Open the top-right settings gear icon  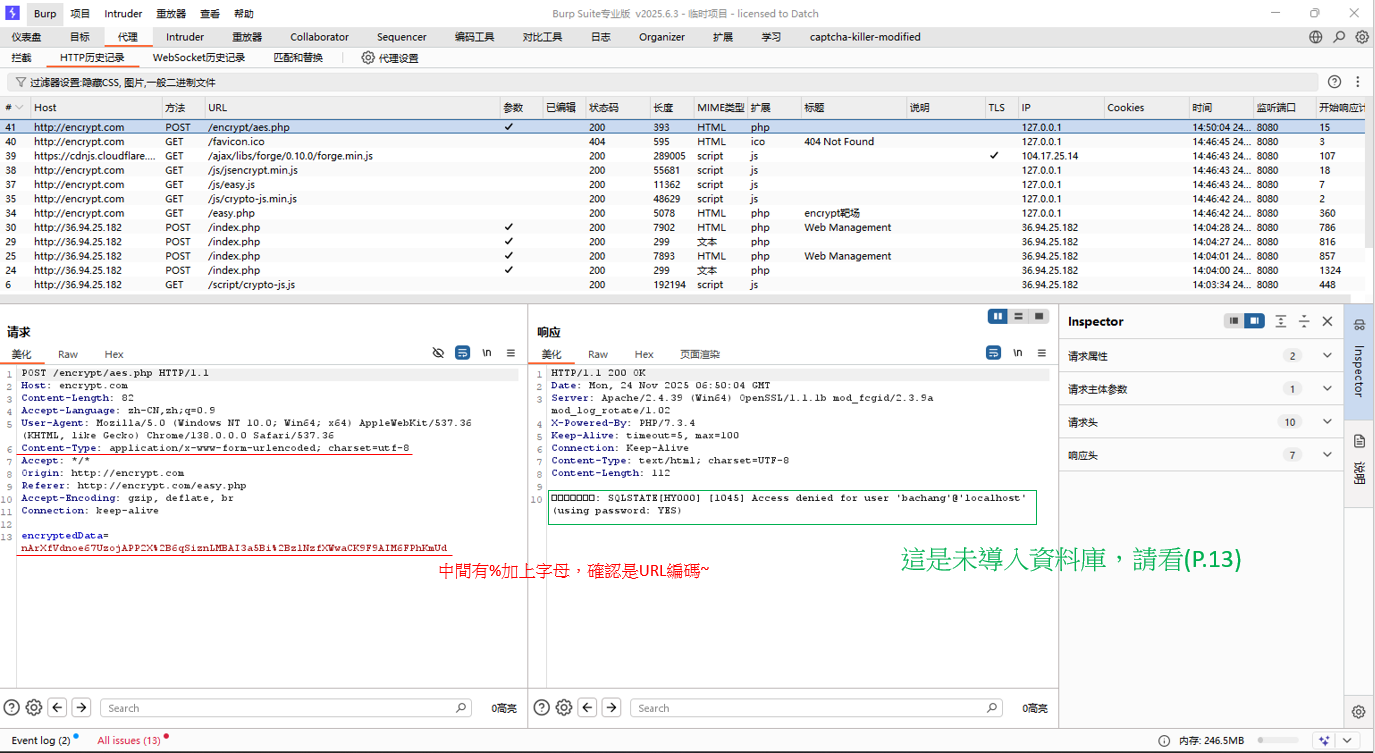[1362, 37]
